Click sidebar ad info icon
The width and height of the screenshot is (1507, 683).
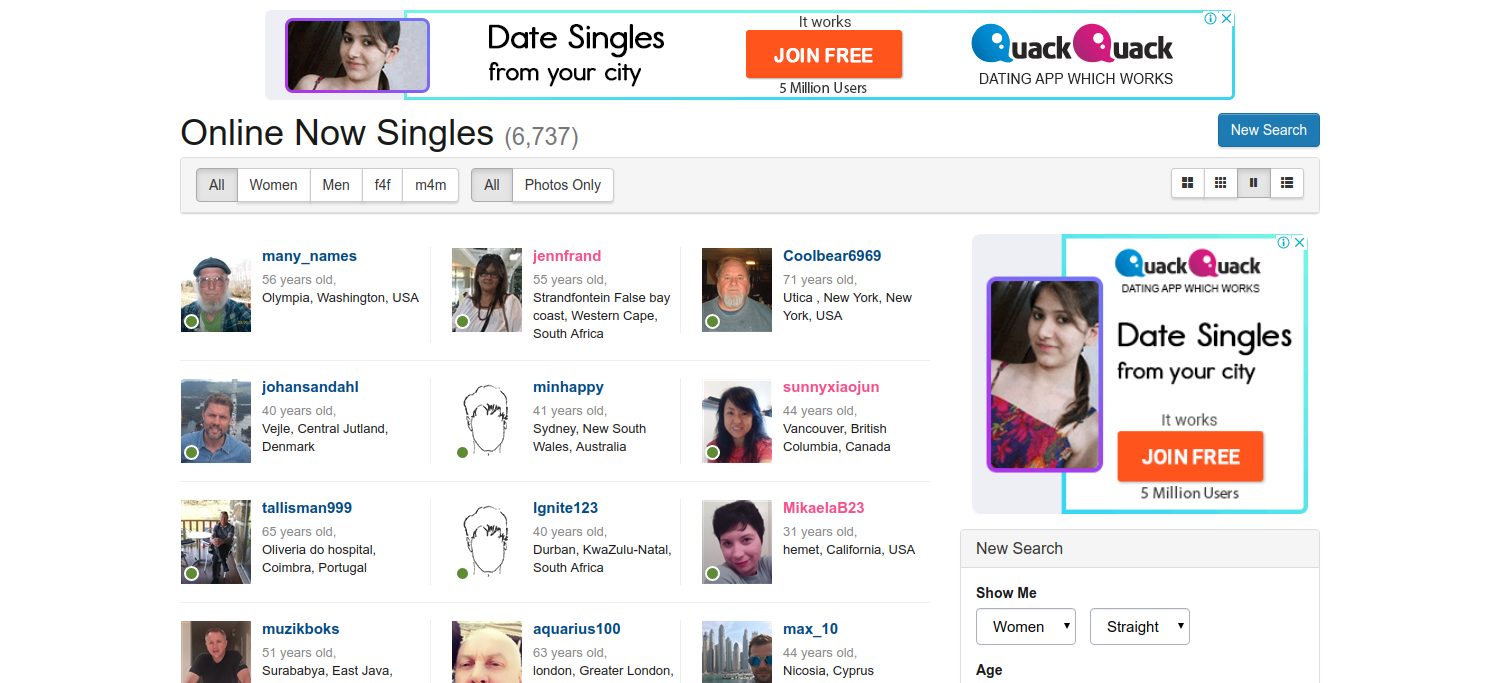click(1284, 242)
